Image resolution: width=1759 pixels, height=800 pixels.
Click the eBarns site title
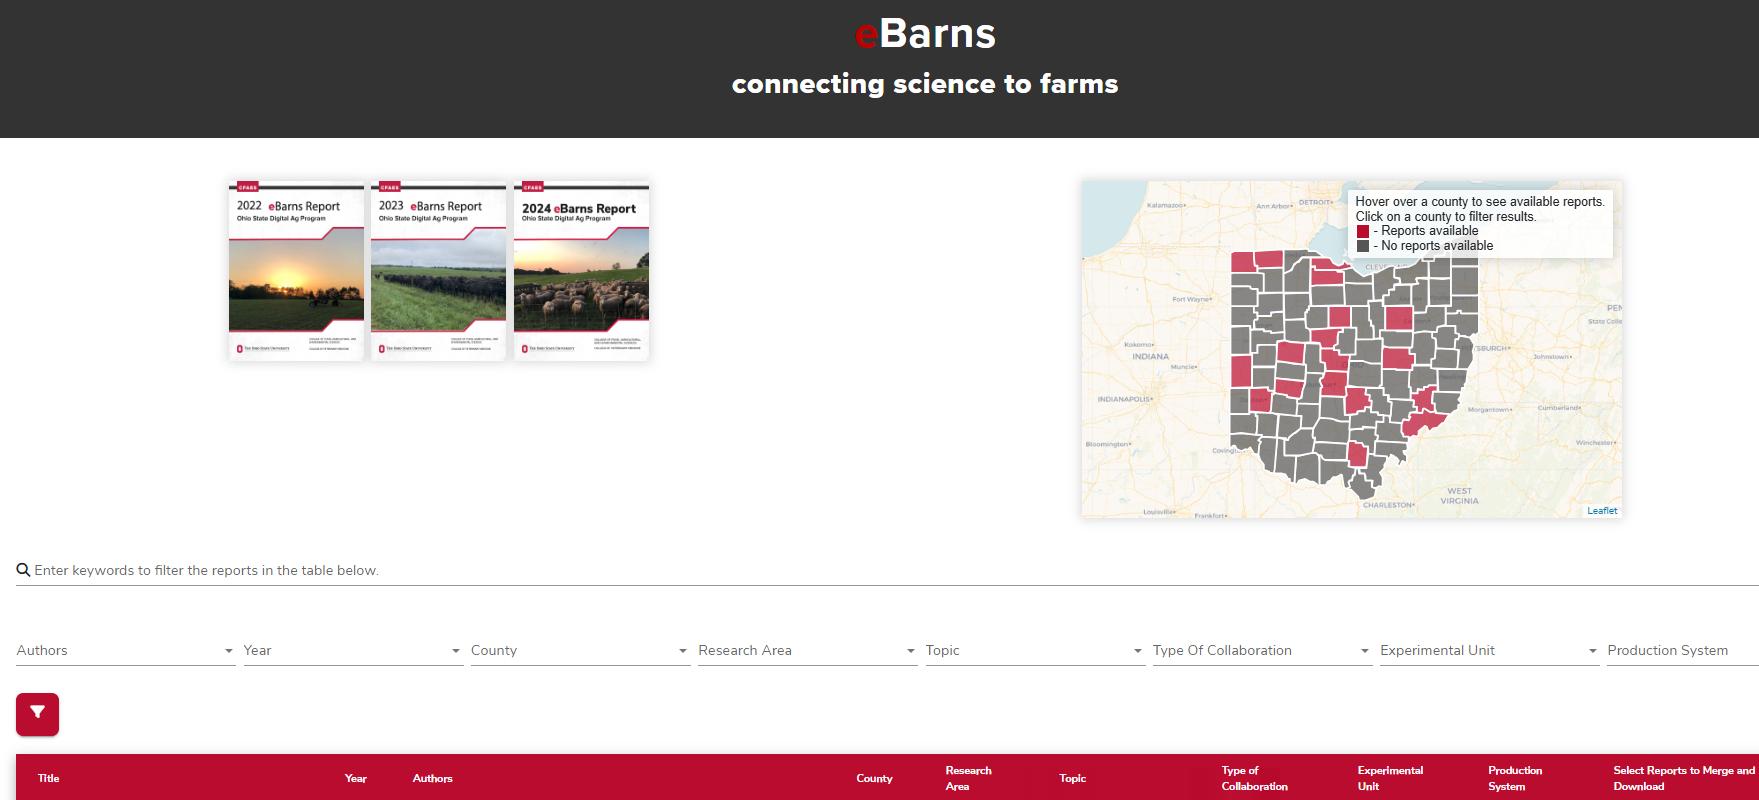(925, 34)
